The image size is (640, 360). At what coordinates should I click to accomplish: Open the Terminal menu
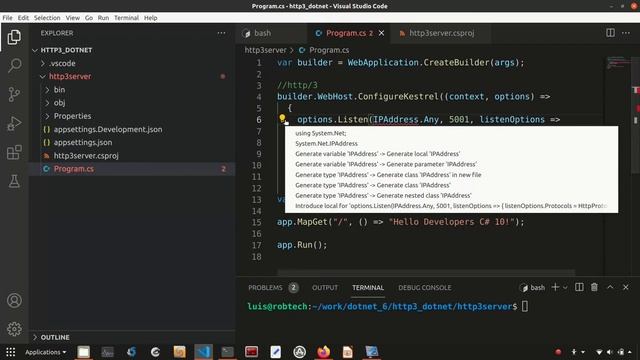[127, 18]
